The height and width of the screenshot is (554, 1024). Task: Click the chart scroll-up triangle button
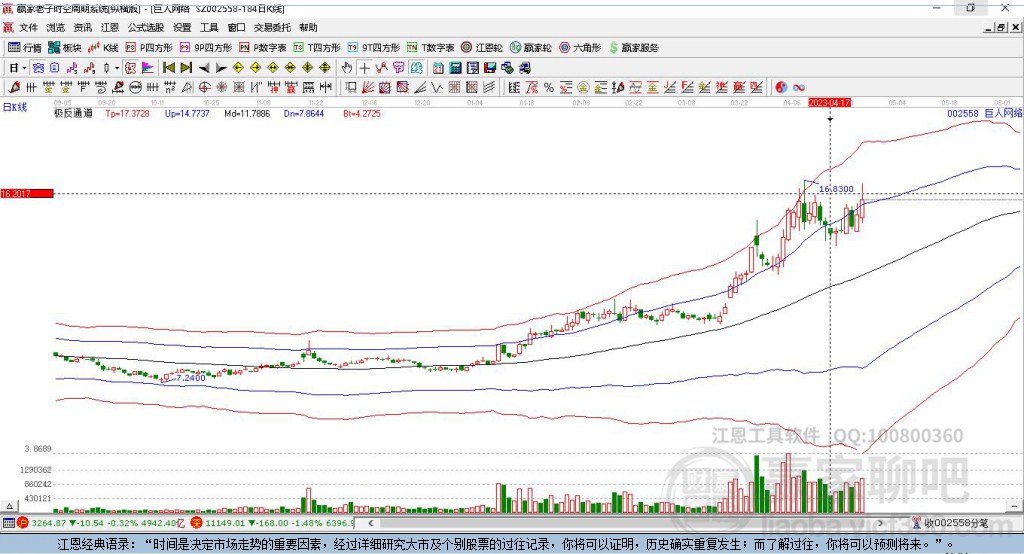pyautogui.click(x=9, y=506)
